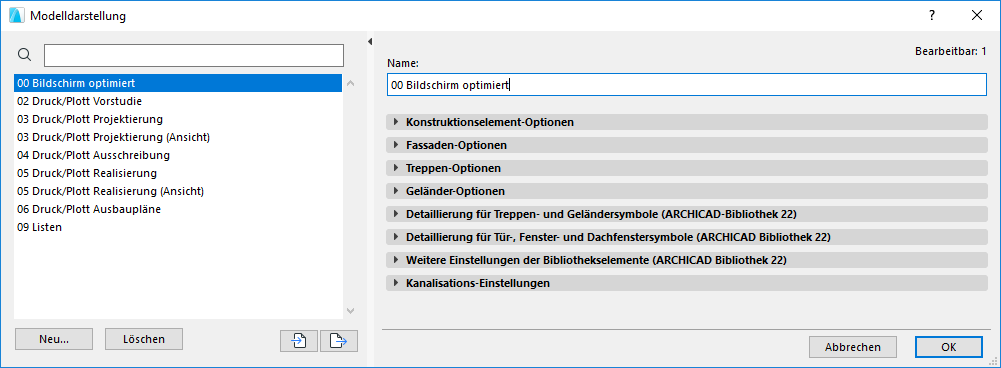Image resolution: width=1001 pixels, height=368 pixels.
Task: Expand Geländer-Optionen section
Action: click(687, 191)
